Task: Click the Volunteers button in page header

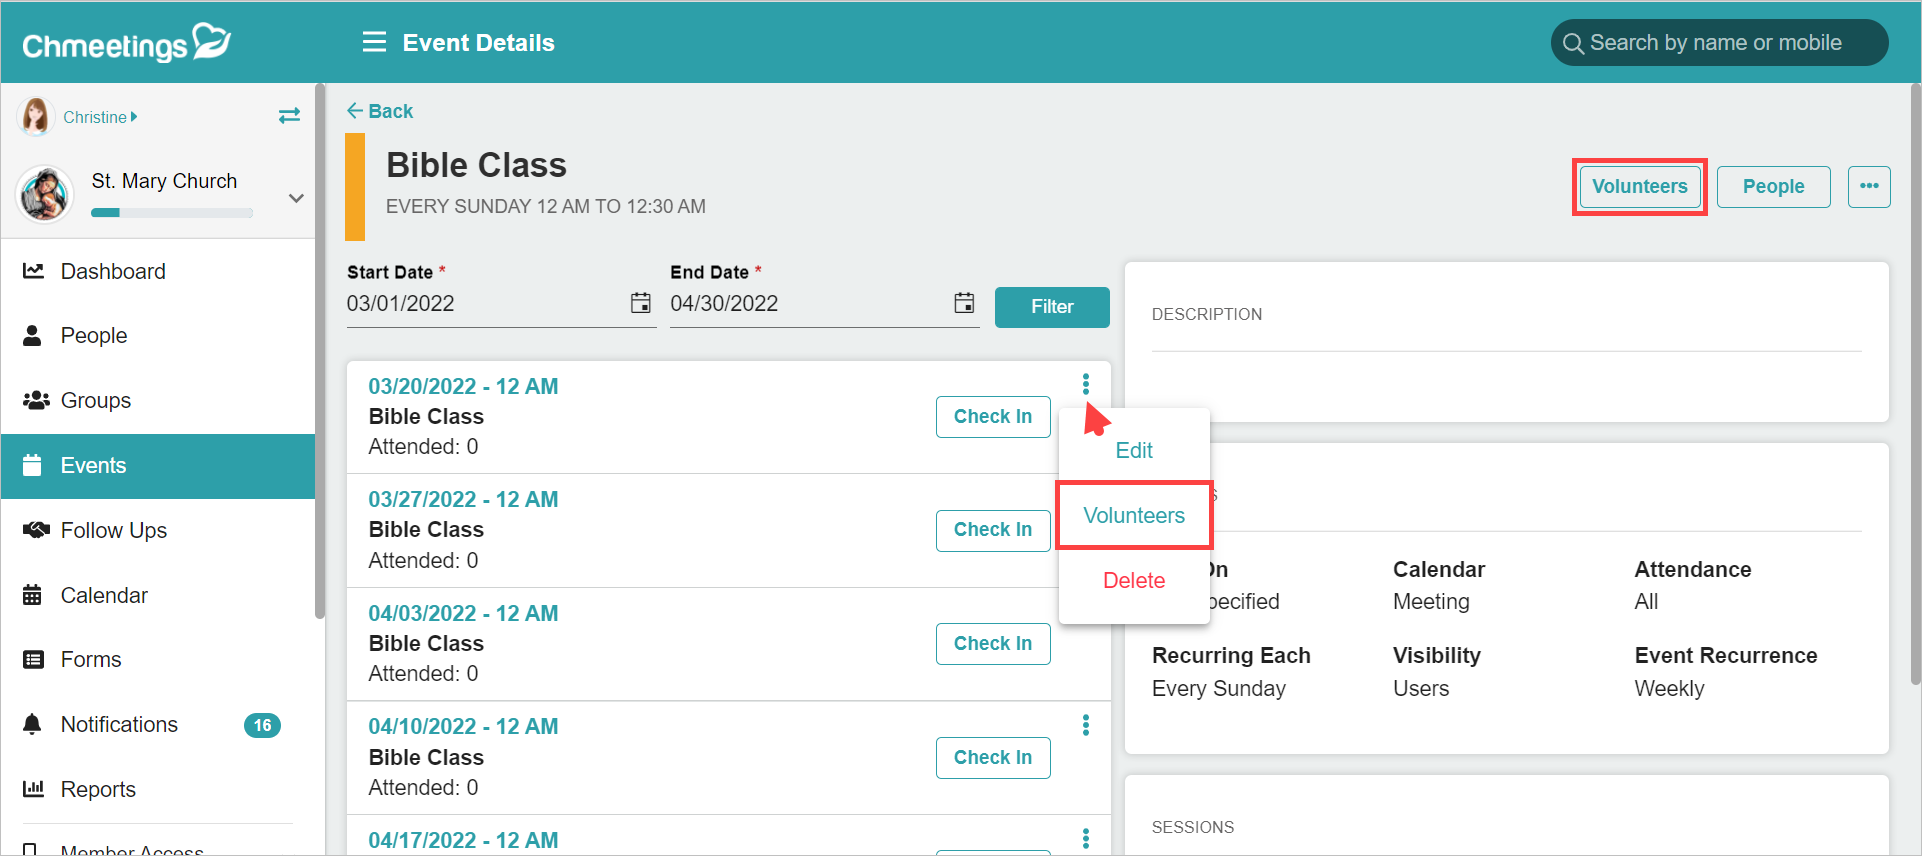Action: coord(1640,187)
